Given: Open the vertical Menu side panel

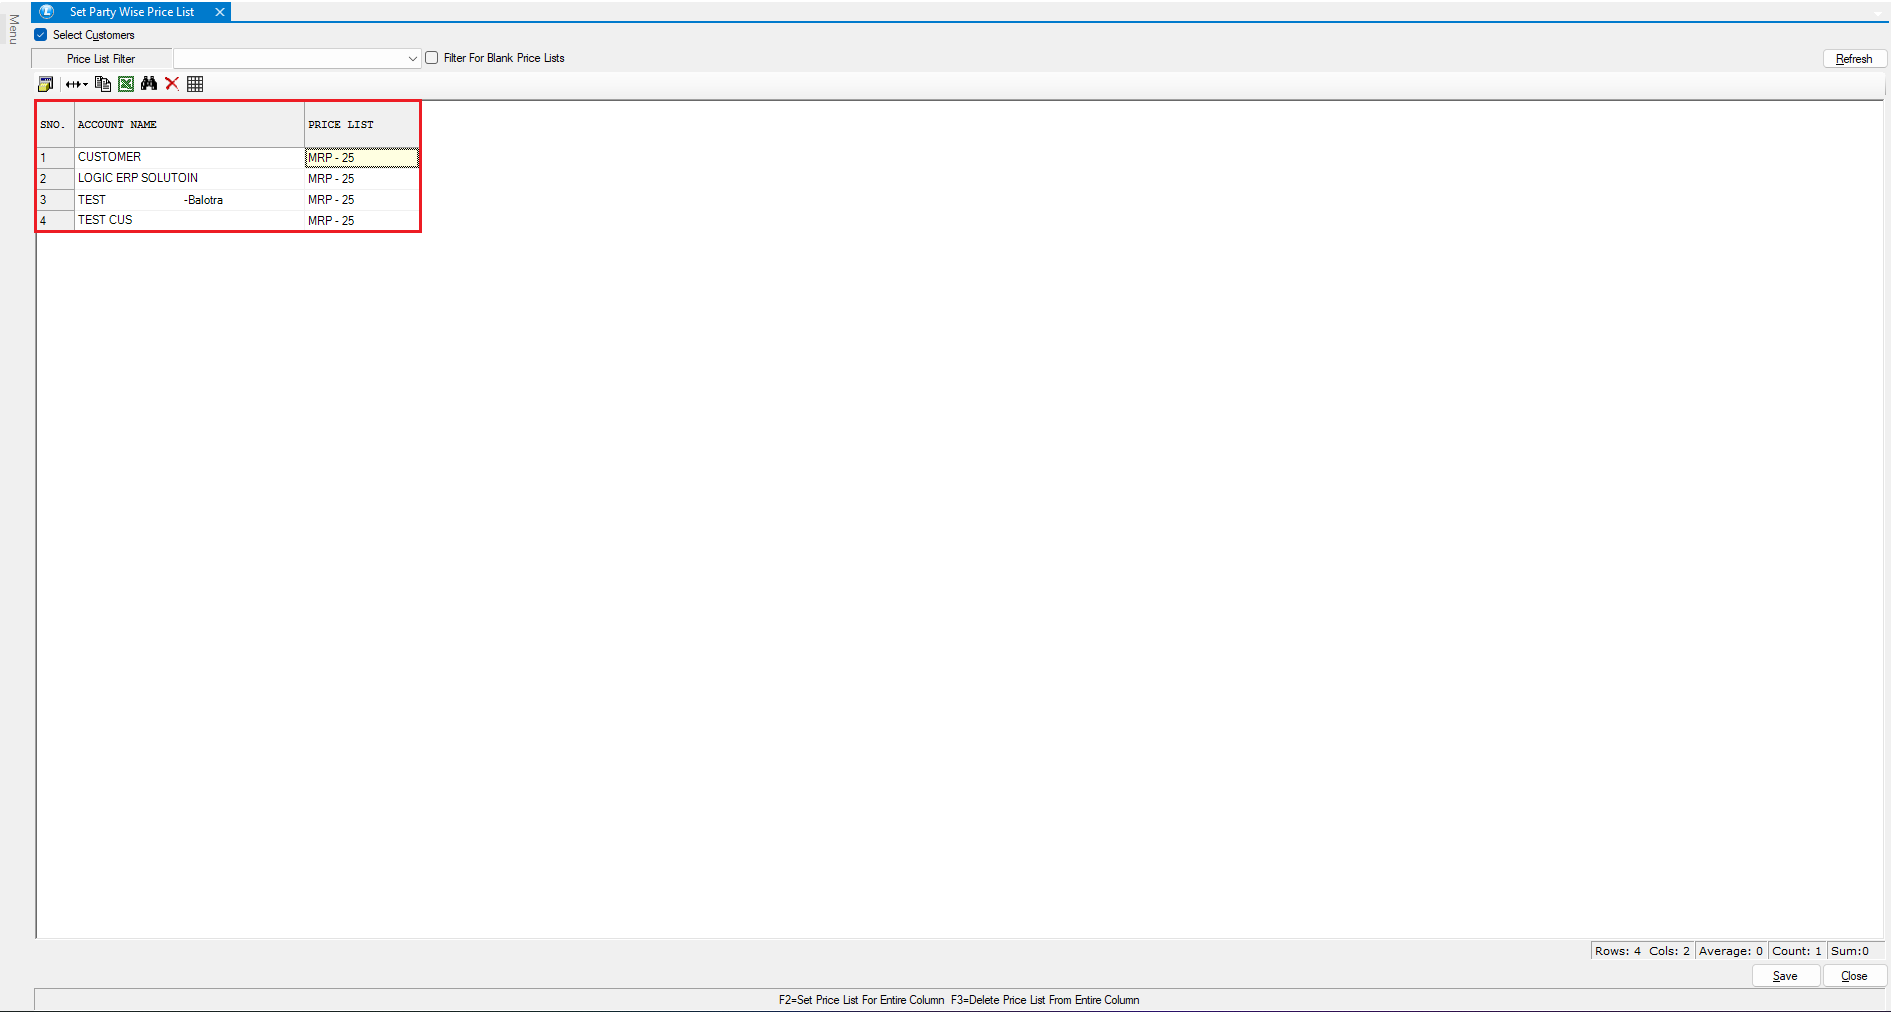Looking at the screenshot, I should [13, 30].
